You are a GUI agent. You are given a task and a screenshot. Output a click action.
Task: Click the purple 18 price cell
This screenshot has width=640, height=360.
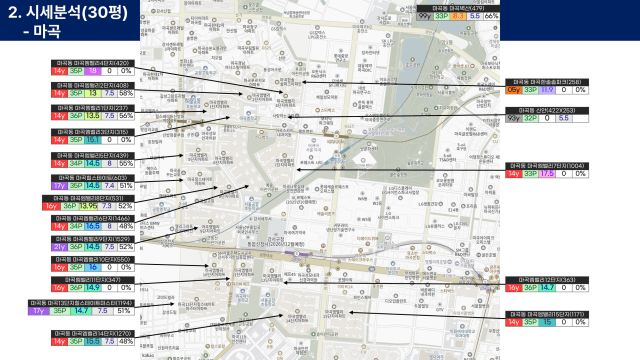point(93,71)
